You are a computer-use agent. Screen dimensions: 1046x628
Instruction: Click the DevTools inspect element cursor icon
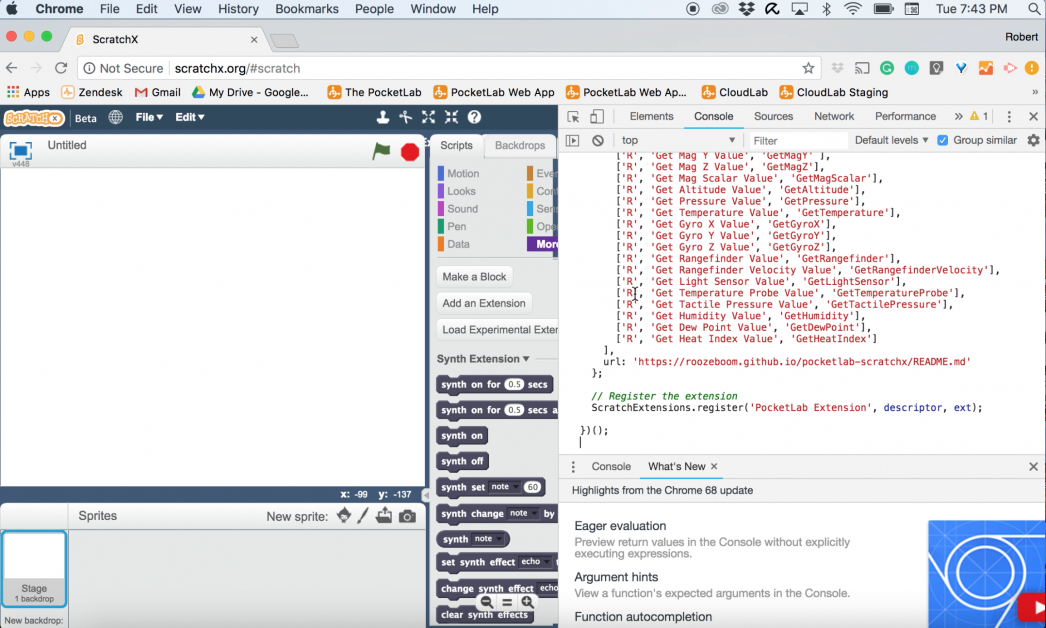tap(572, 115)
